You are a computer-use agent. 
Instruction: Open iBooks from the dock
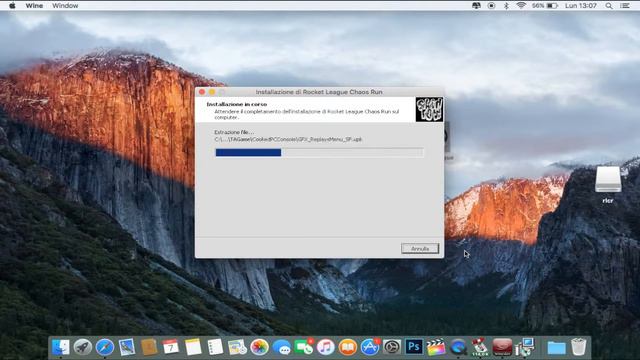pyautogui.click(x=347, y=347)
